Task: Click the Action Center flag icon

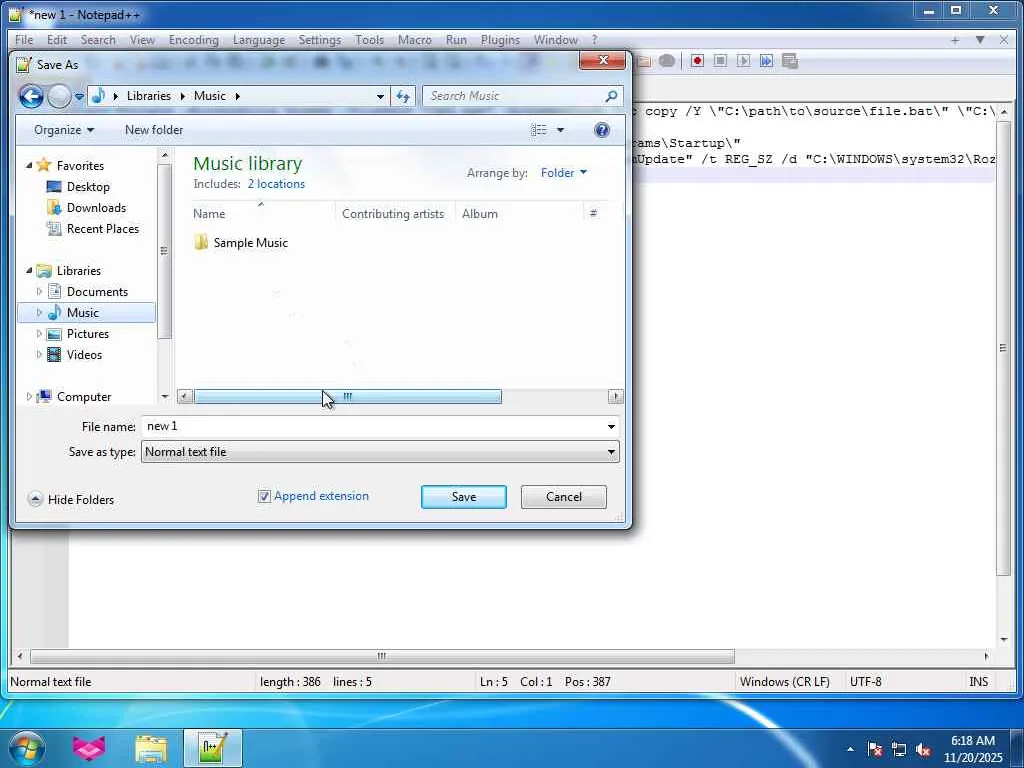Action: (875, 749)
